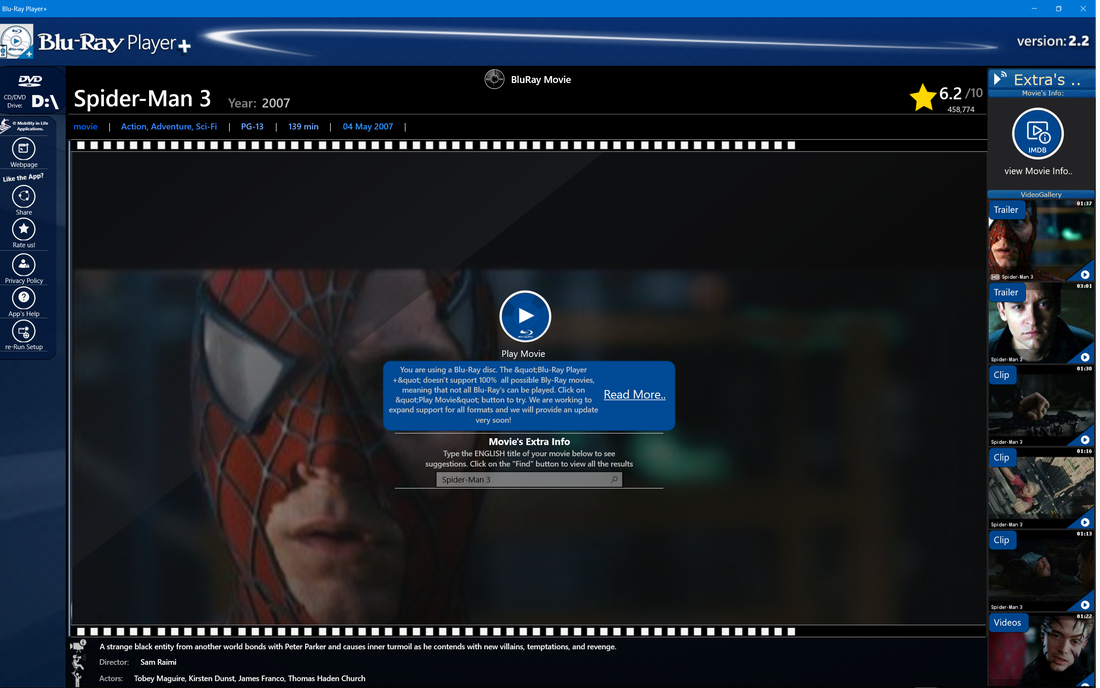Open the IMDB view Movie Info icon
The width and height of the screenshot is (1100, 688).
[1037, 133]
